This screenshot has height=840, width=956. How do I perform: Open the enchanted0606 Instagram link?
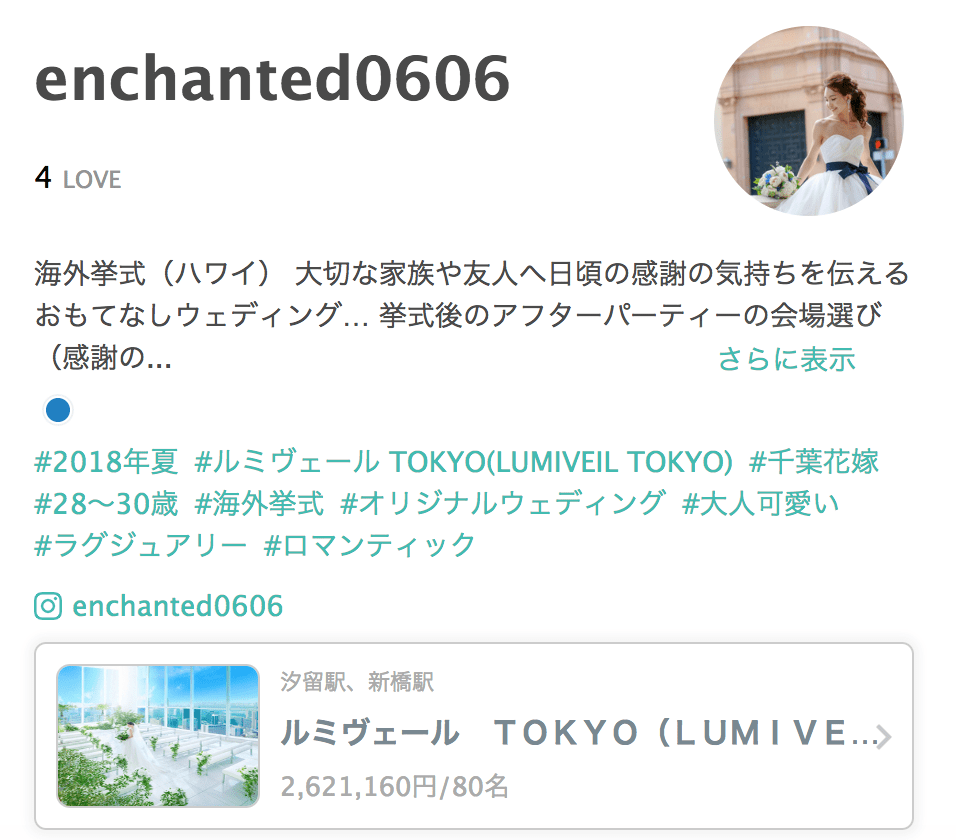pyautogui.click(x=177, y=606)
